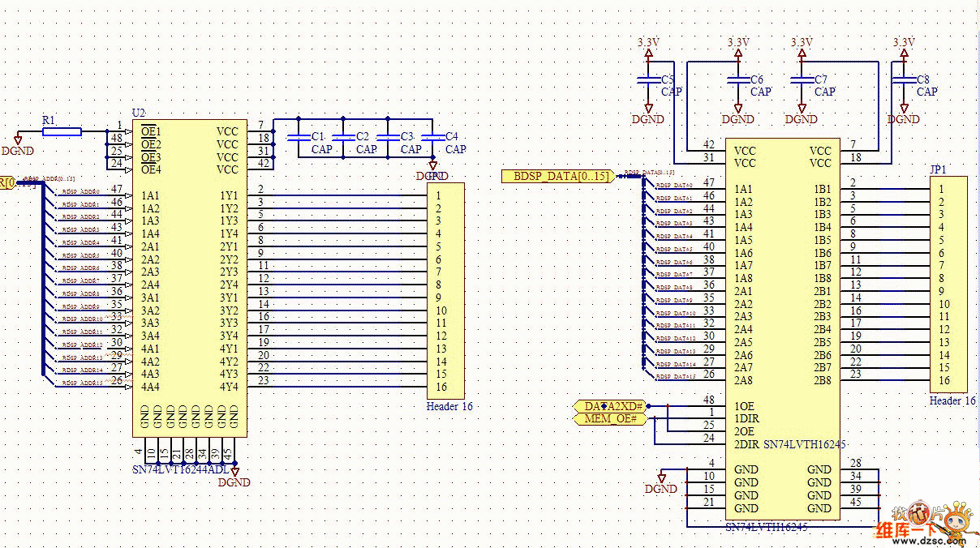Click the DA_A2XD# port symbol
Image resolution: width=980 pixels, height=548 pixels.
click(614, 406)
